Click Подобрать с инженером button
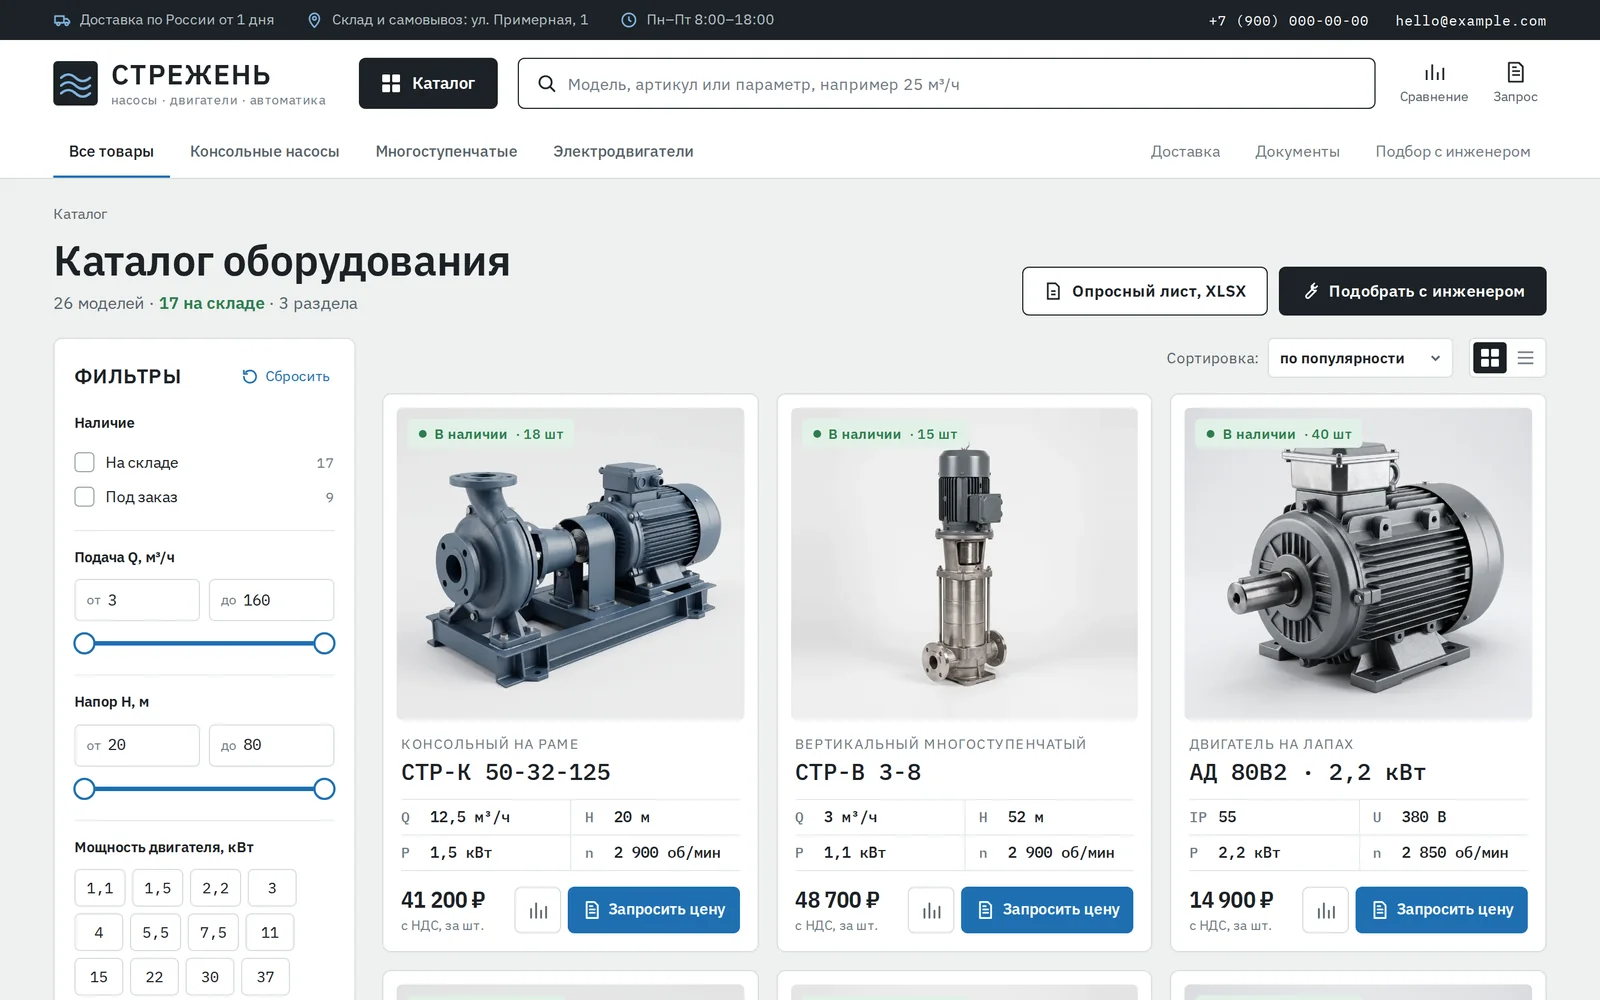 point(1412,291)
